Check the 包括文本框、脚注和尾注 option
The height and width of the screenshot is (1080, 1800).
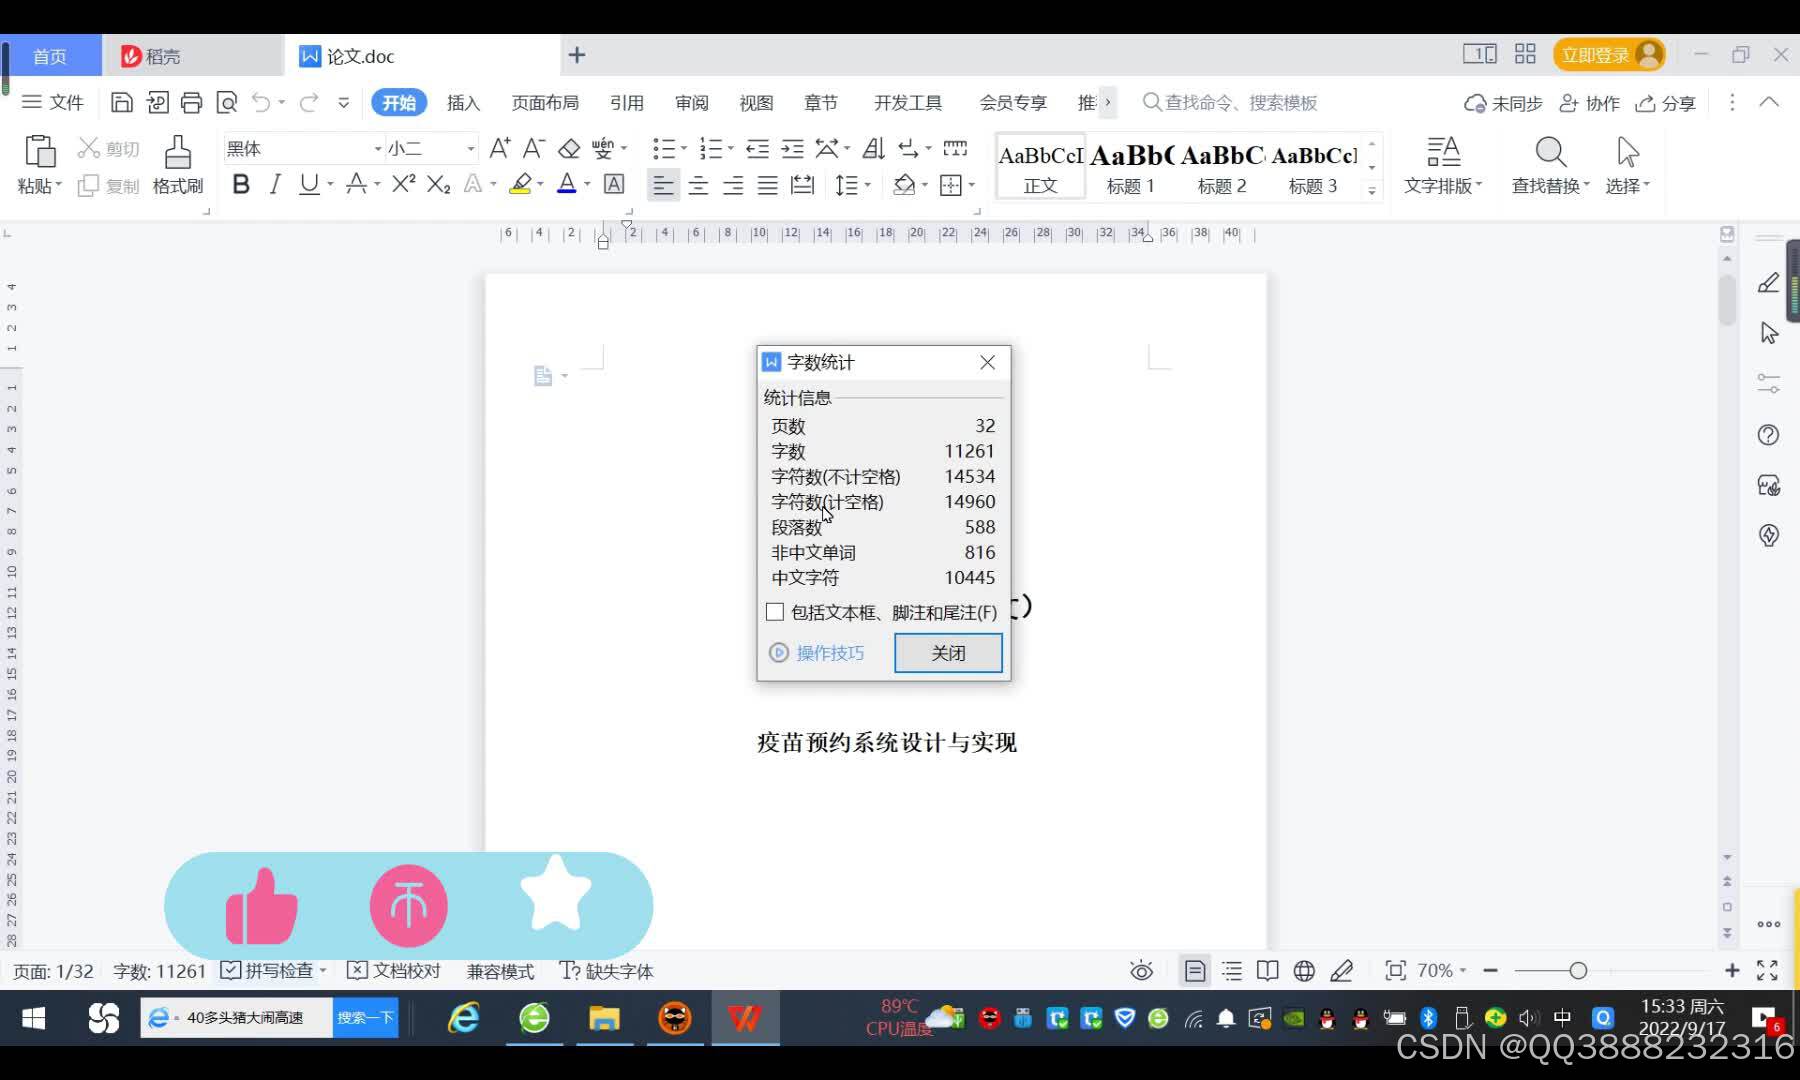click(774, 611)
